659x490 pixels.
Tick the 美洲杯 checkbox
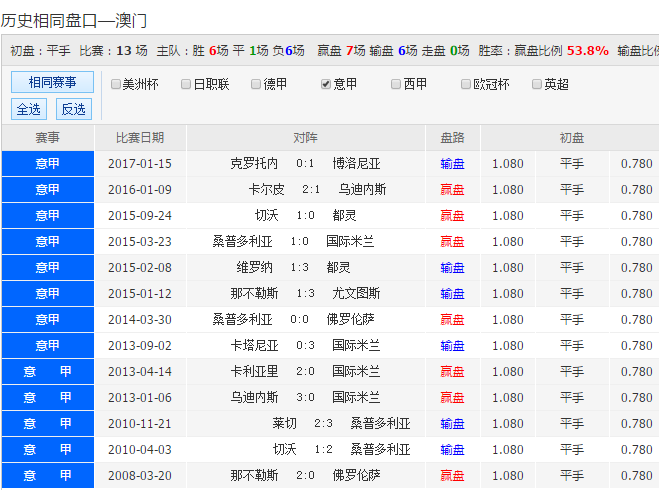pos(116,84)
